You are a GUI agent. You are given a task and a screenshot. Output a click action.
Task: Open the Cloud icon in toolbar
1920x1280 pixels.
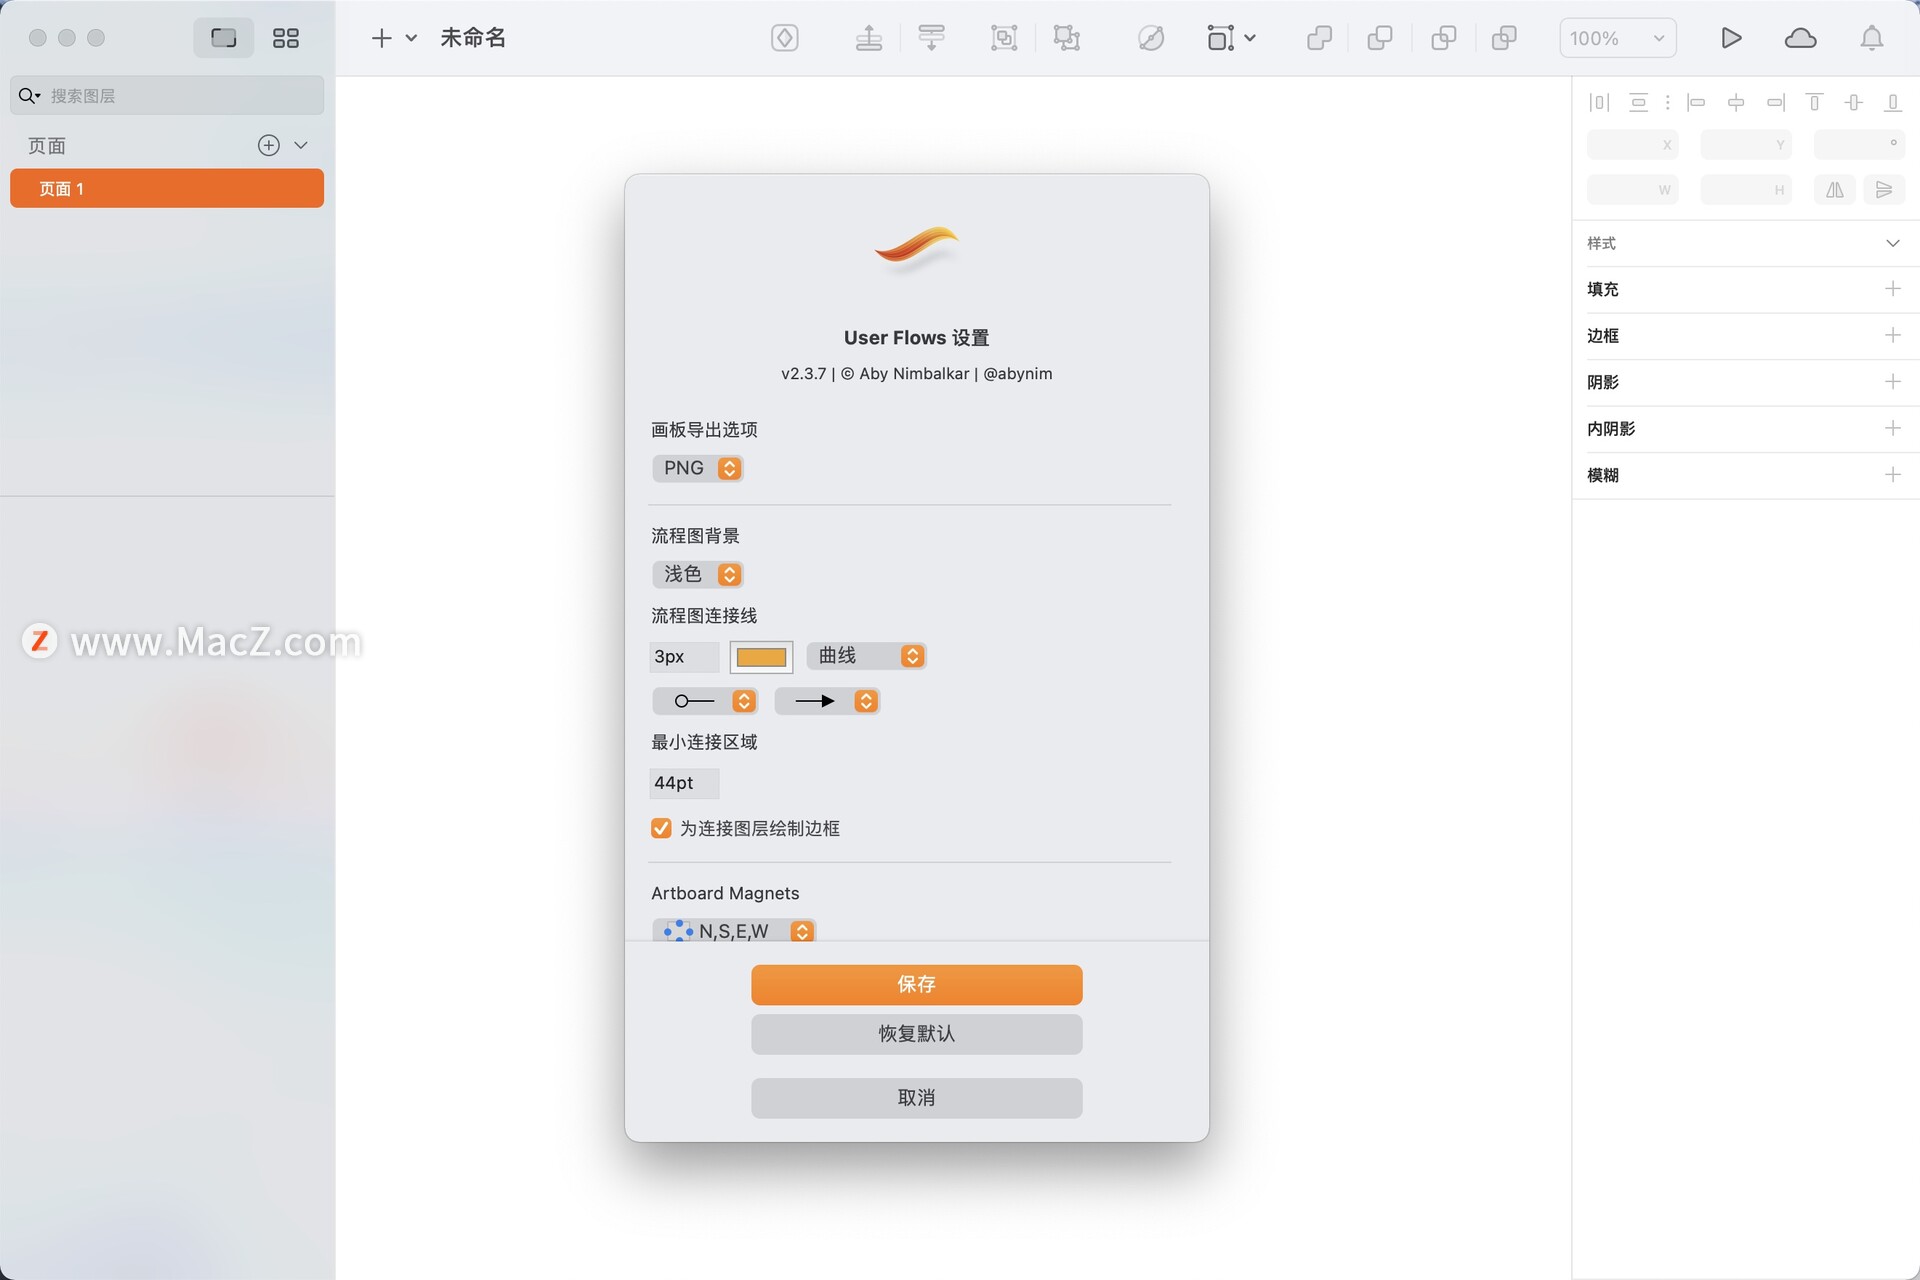click(x=1800, y=38)
